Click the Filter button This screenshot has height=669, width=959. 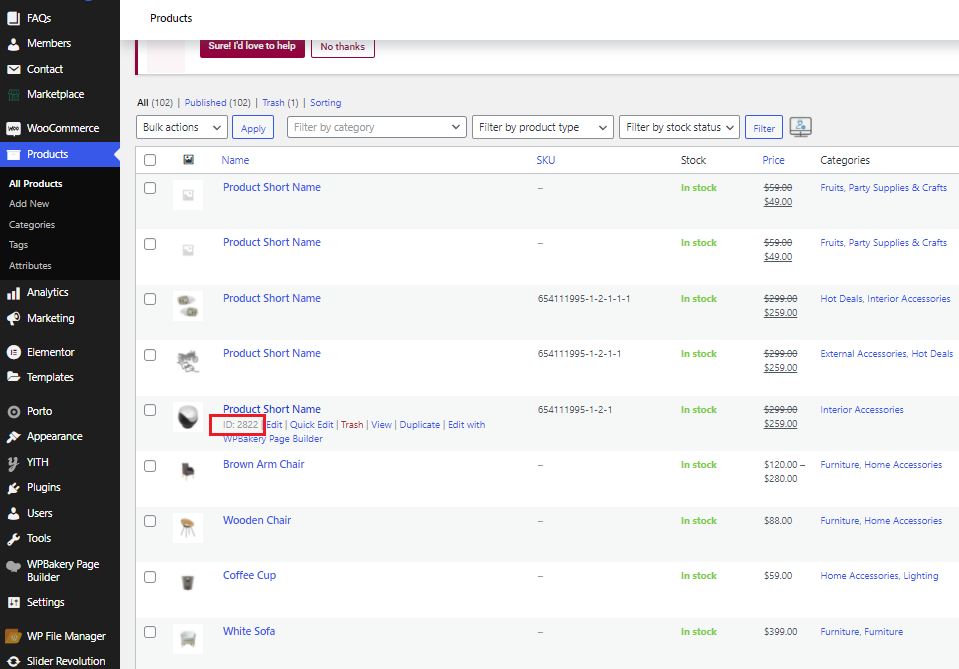tap(764, 128)
